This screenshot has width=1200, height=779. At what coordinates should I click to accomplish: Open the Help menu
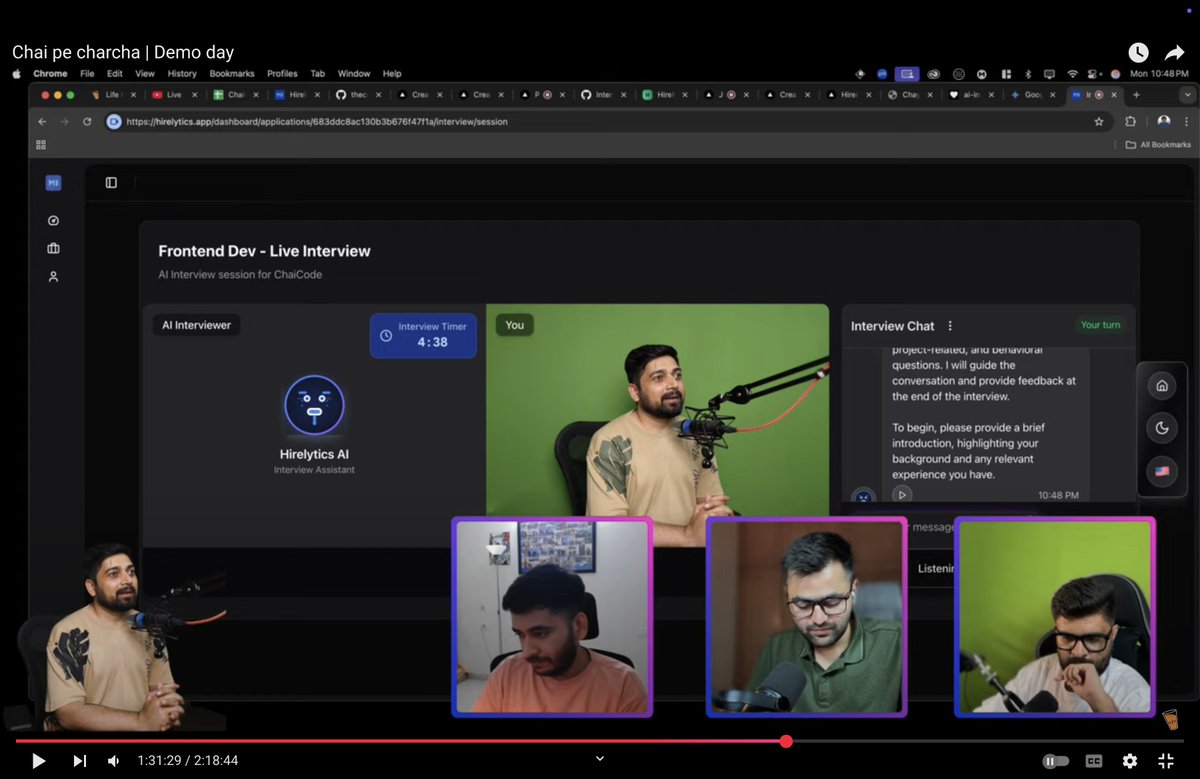tap(392, 73)
